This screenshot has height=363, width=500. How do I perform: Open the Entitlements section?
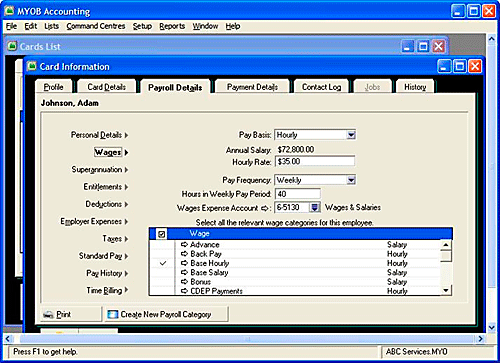point(106,187)
